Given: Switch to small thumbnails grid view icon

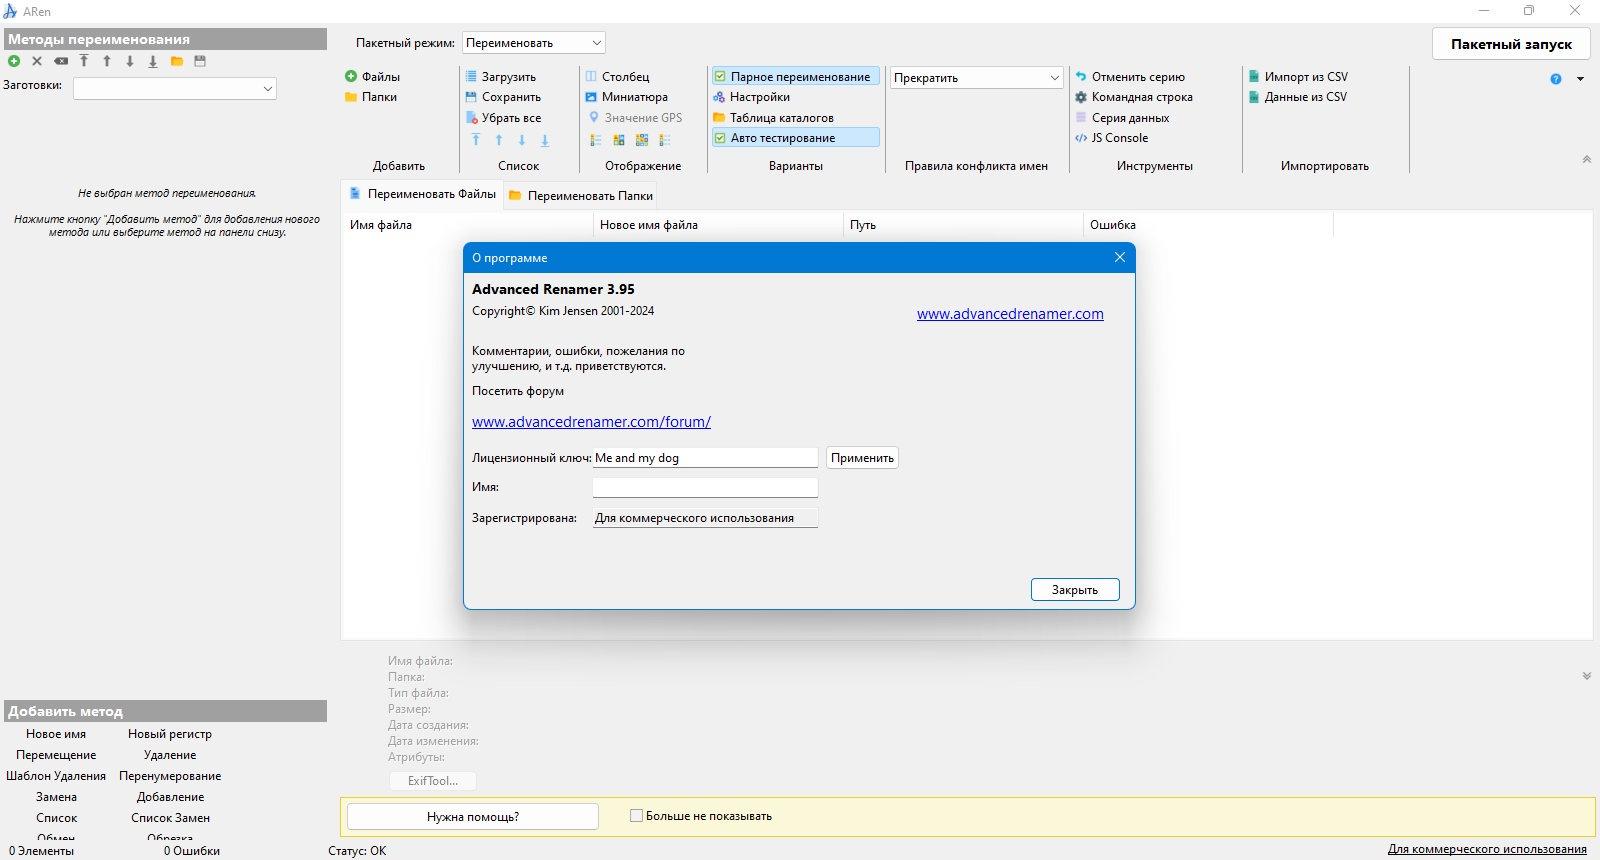Looking at the screenshot, I should click(642, 140).
